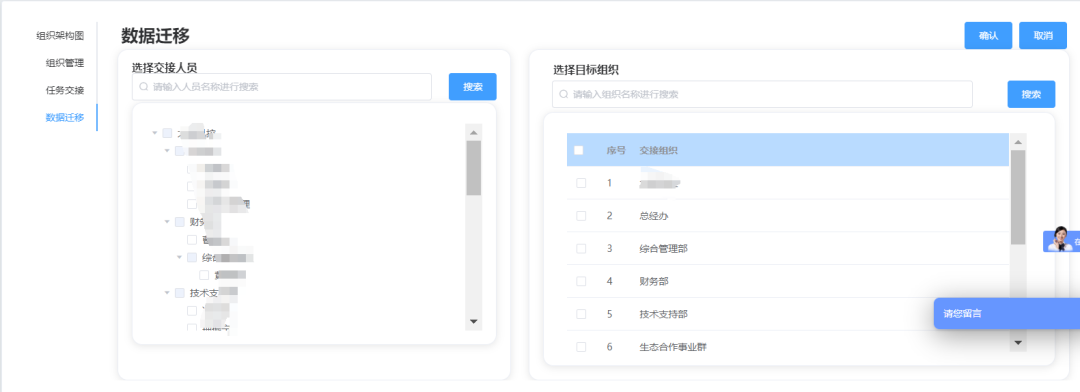Open the 请您留言 message panel

1007,313
